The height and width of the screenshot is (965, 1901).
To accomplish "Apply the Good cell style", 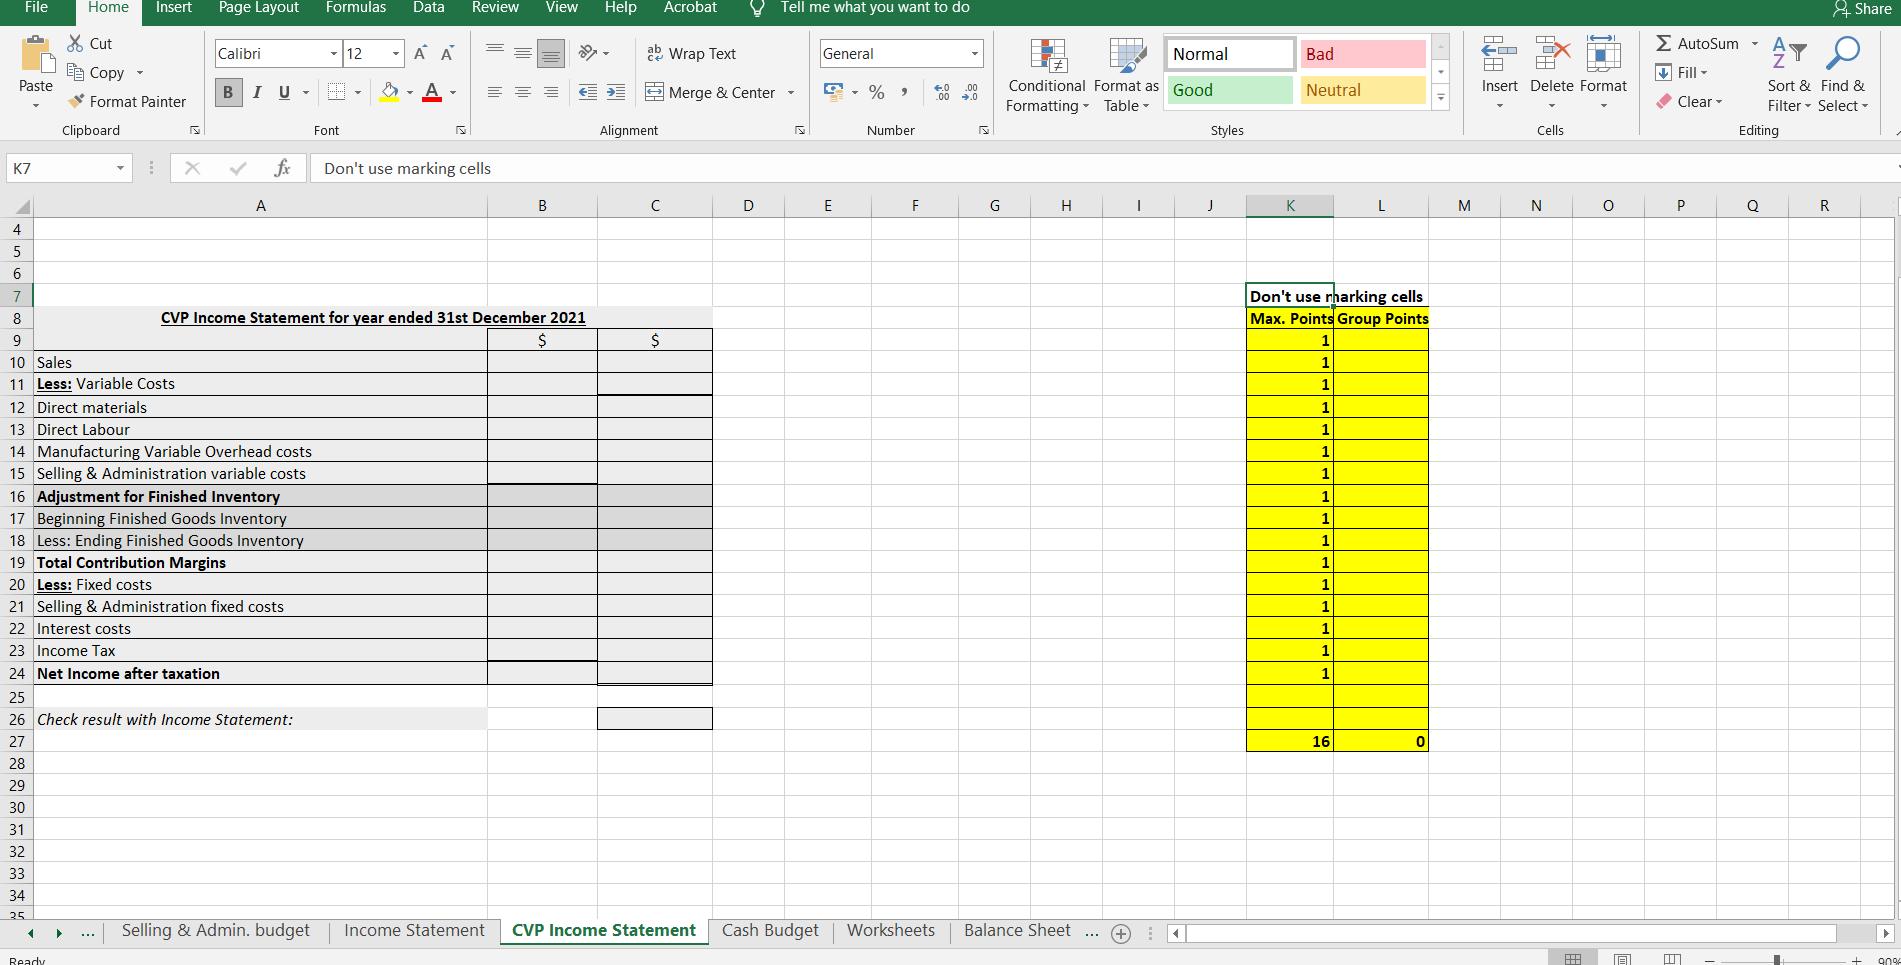I will [1229, 90].
